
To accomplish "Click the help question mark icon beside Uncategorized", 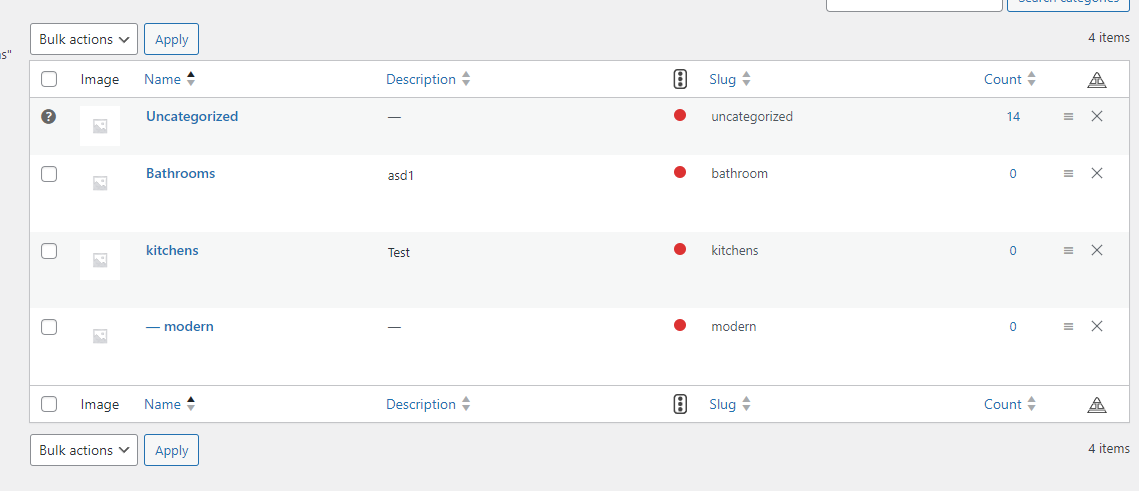I will click(48, 117).
